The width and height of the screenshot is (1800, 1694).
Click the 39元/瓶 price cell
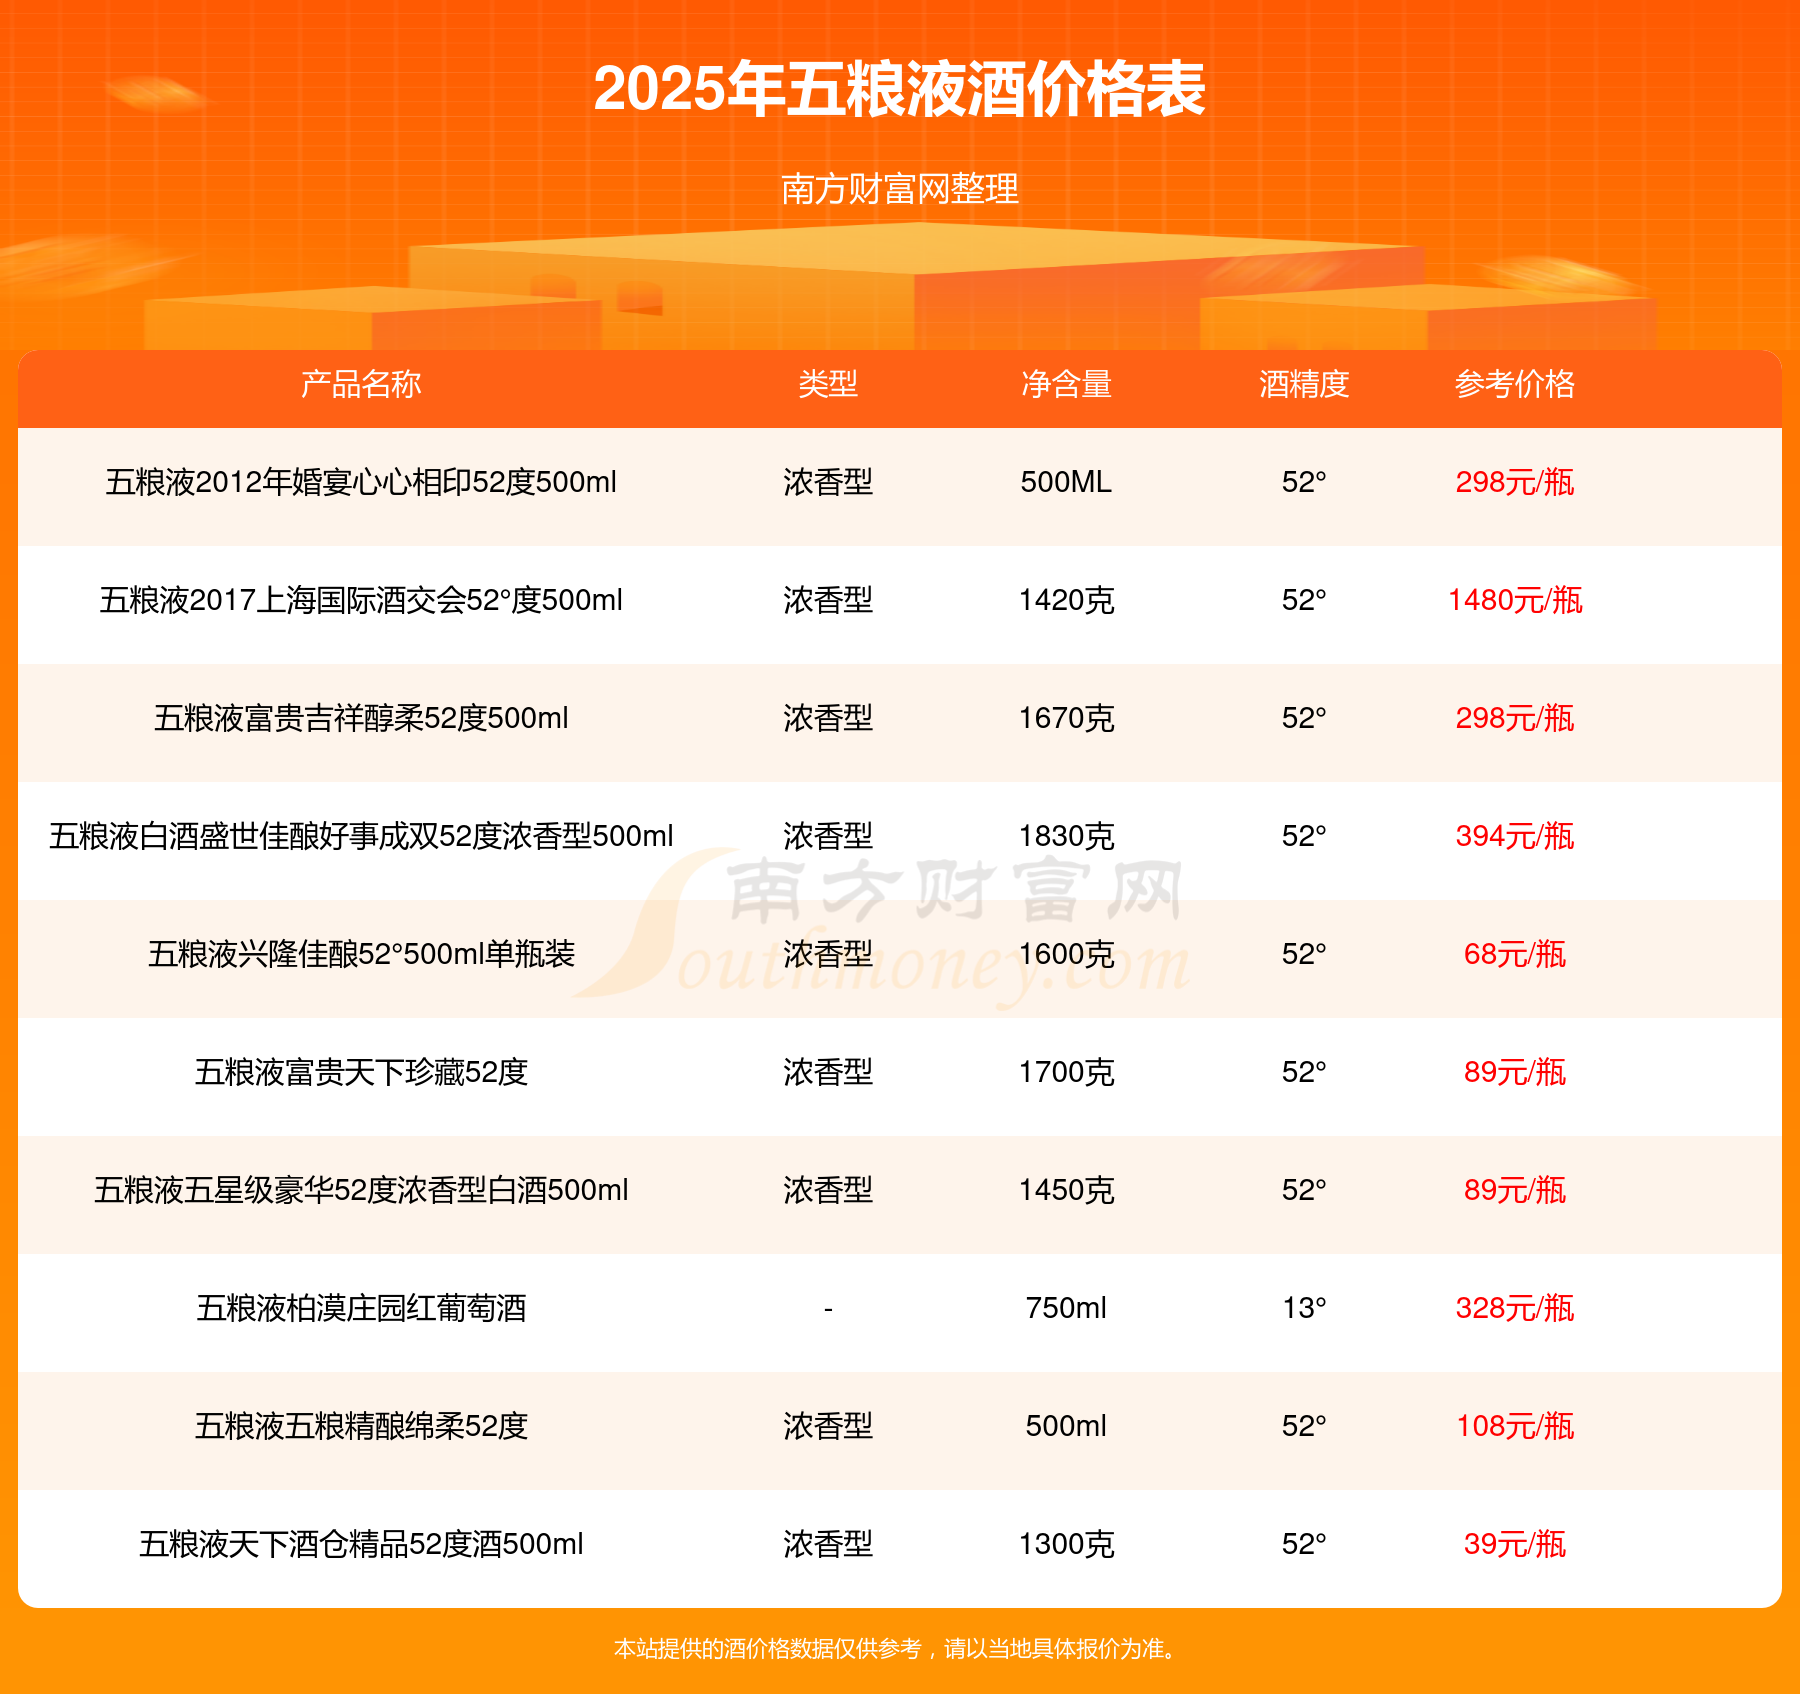click(x=1515, y=1544)
